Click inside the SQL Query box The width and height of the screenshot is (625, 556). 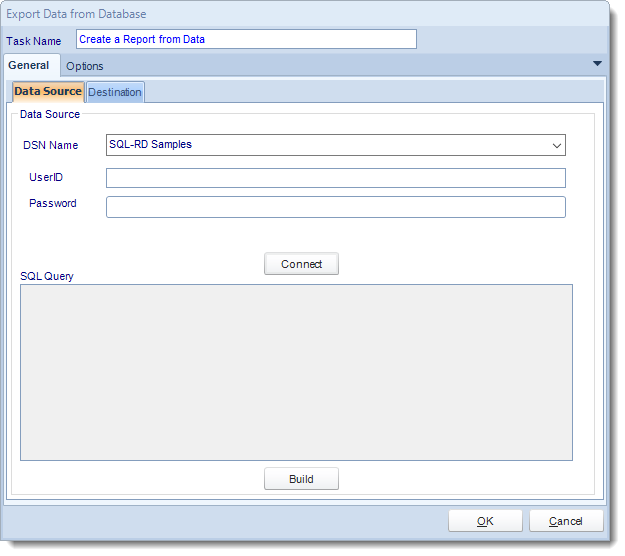coord(296,372)
